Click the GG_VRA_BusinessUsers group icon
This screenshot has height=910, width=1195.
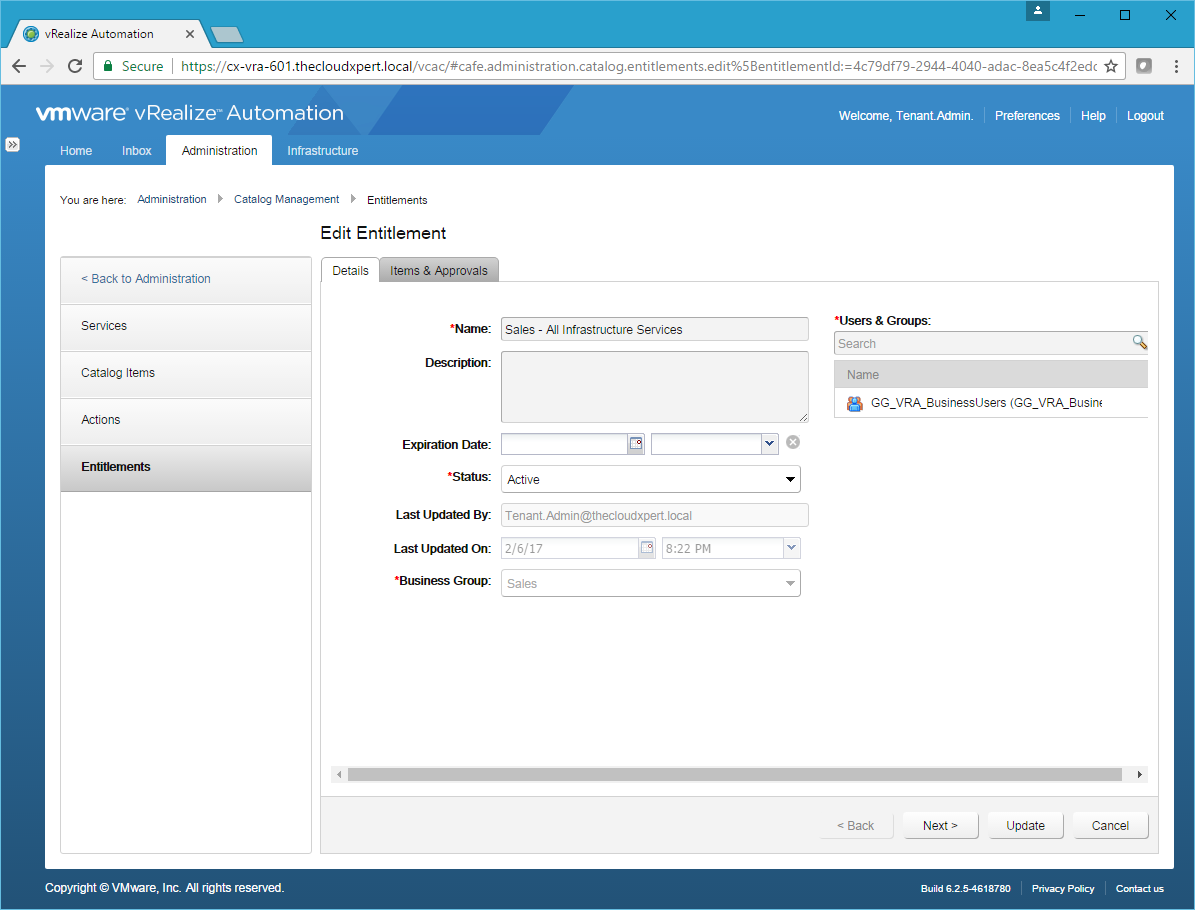point(854,403)
